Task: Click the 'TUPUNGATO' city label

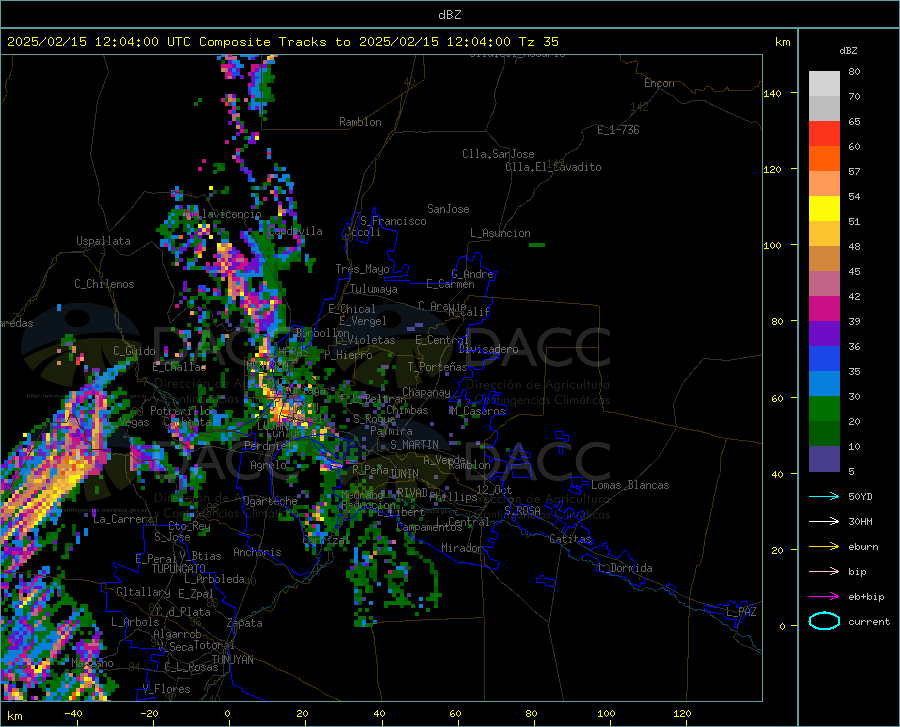Action: [x=179, y=569]
